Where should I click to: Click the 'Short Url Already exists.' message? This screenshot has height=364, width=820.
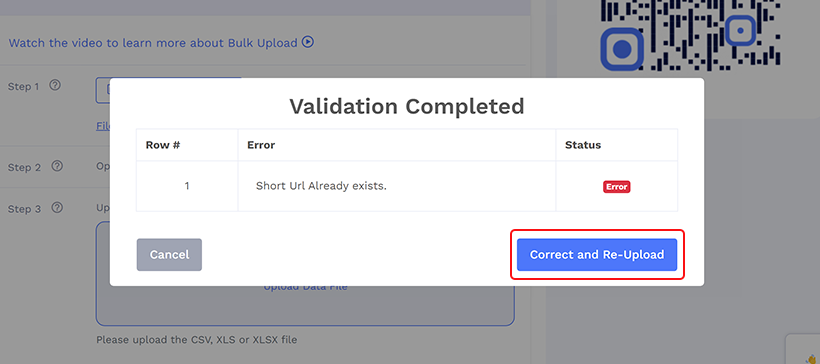coord(321,186)
